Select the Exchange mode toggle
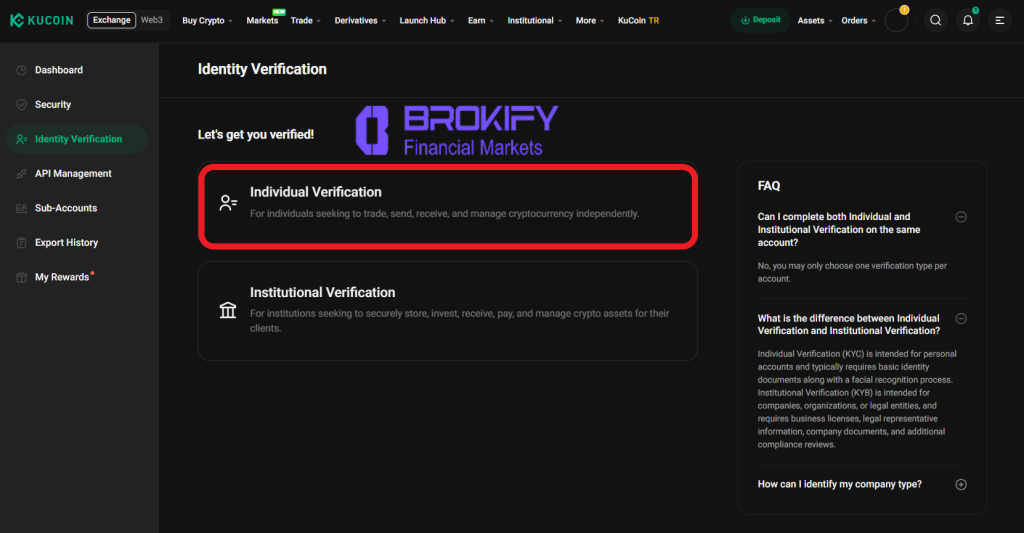Image resolution: width=1024 pixels, height=533 pixels. tap(112, 20)
